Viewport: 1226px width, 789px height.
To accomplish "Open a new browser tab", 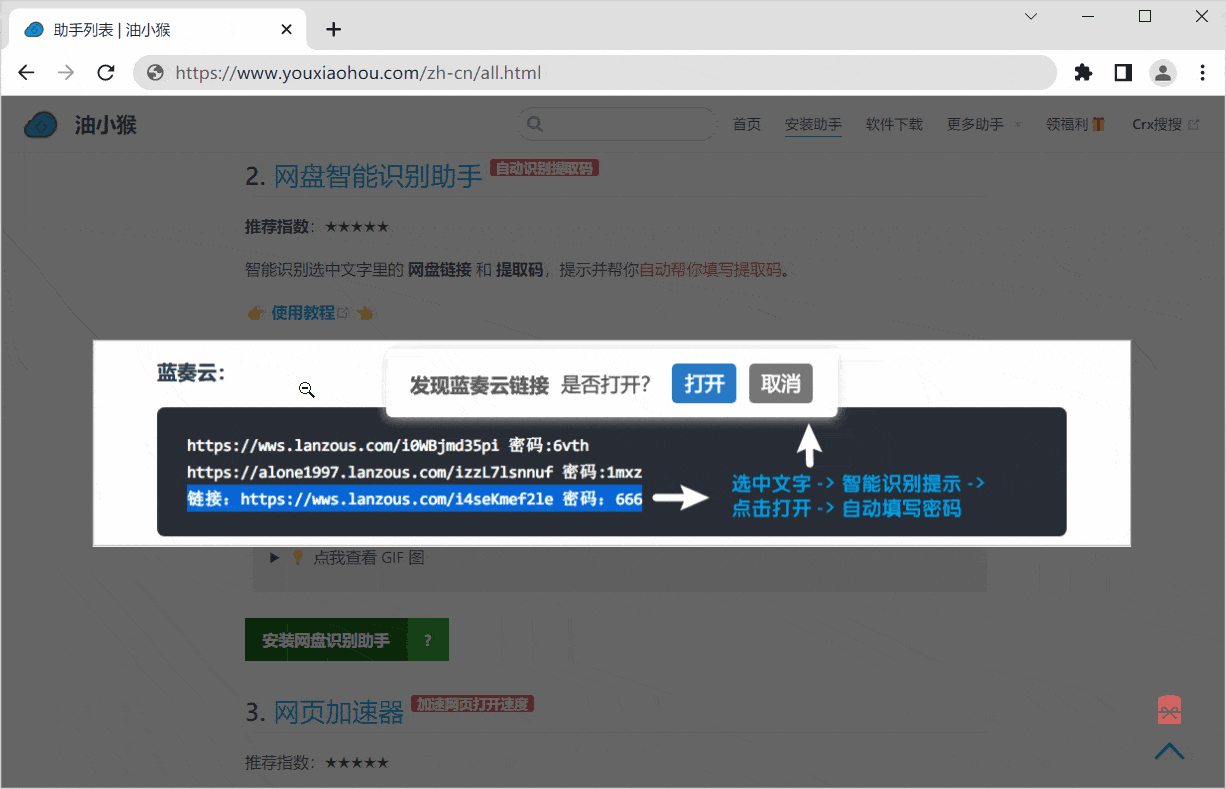I will [x=334, y=29].
